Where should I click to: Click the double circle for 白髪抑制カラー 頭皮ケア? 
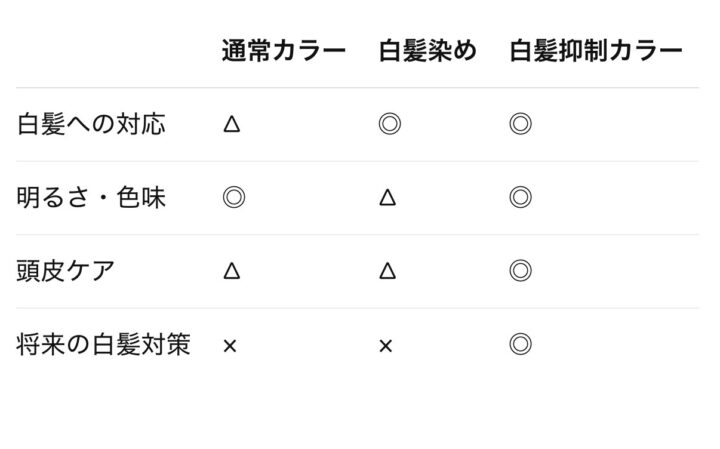(x=520, y=271)
